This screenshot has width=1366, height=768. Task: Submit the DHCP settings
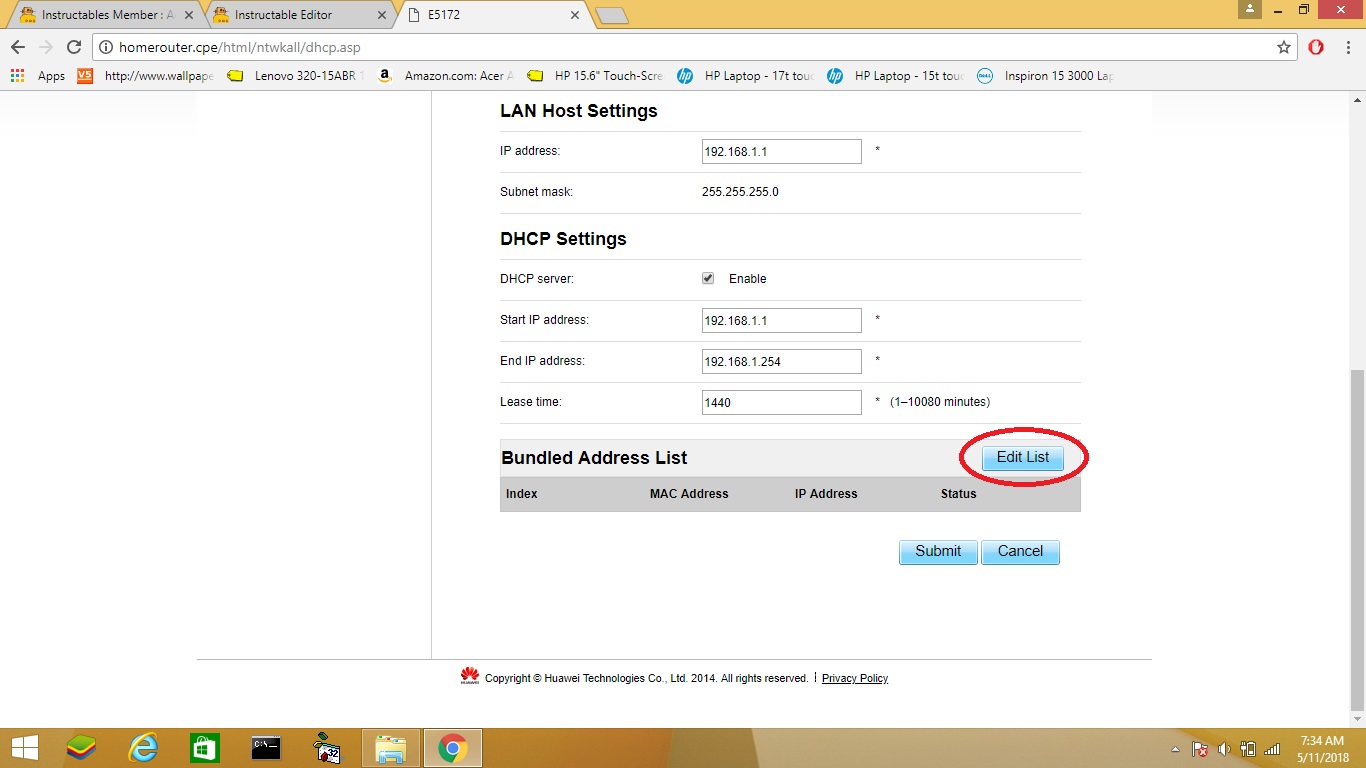point(938,552)
